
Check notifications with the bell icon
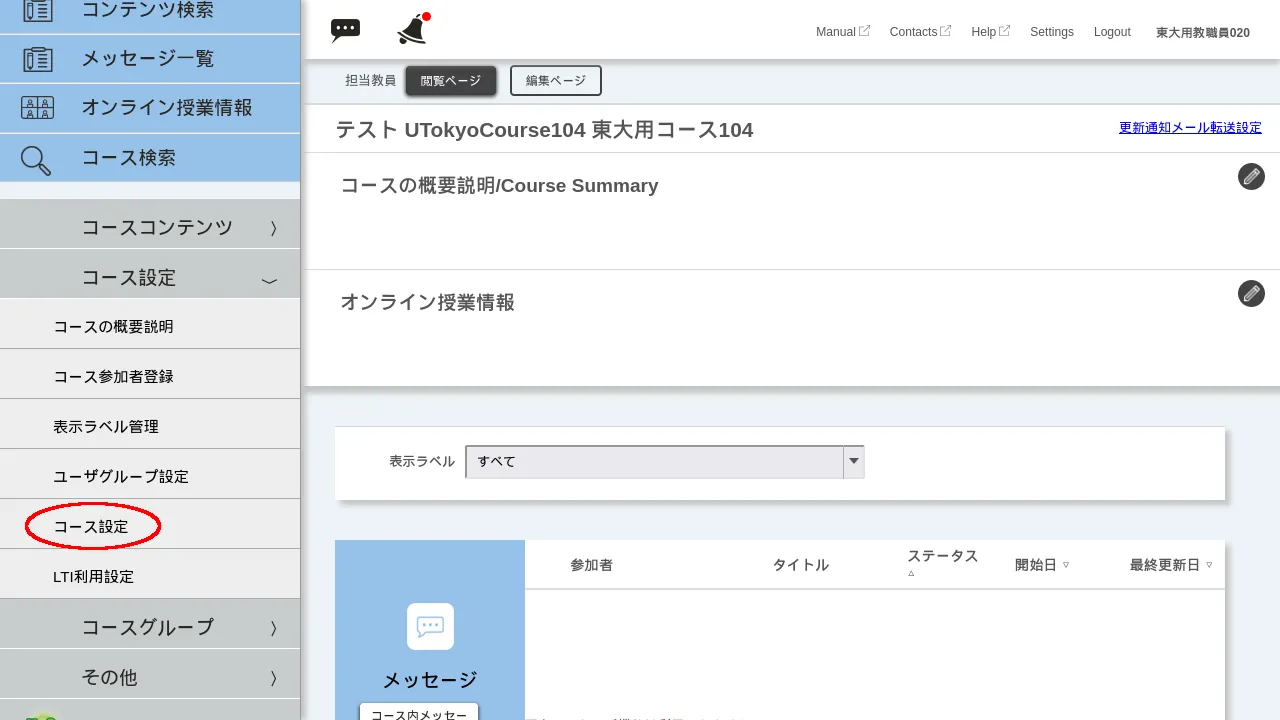point(411,29)
